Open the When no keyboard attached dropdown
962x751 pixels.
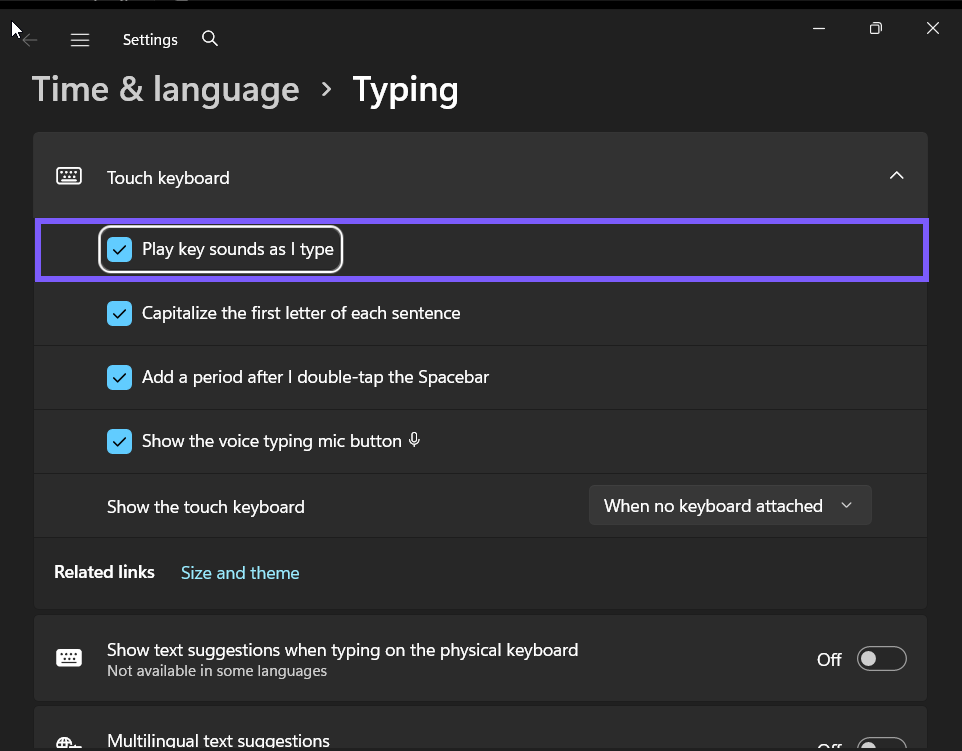point(730,506)
